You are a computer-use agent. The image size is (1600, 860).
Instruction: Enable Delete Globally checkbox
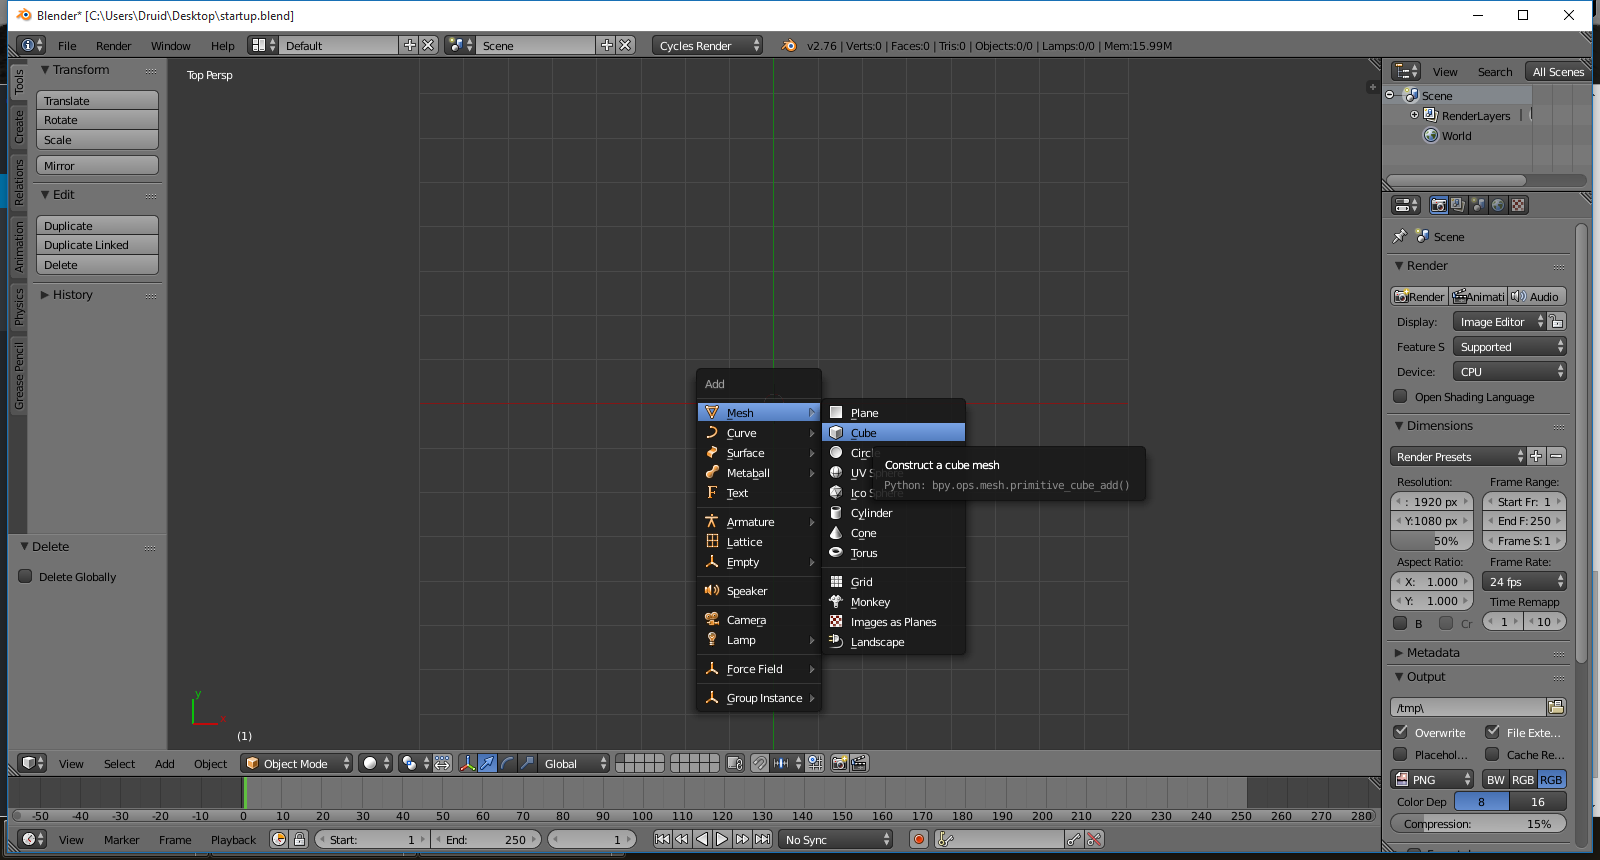pos(26,576)
